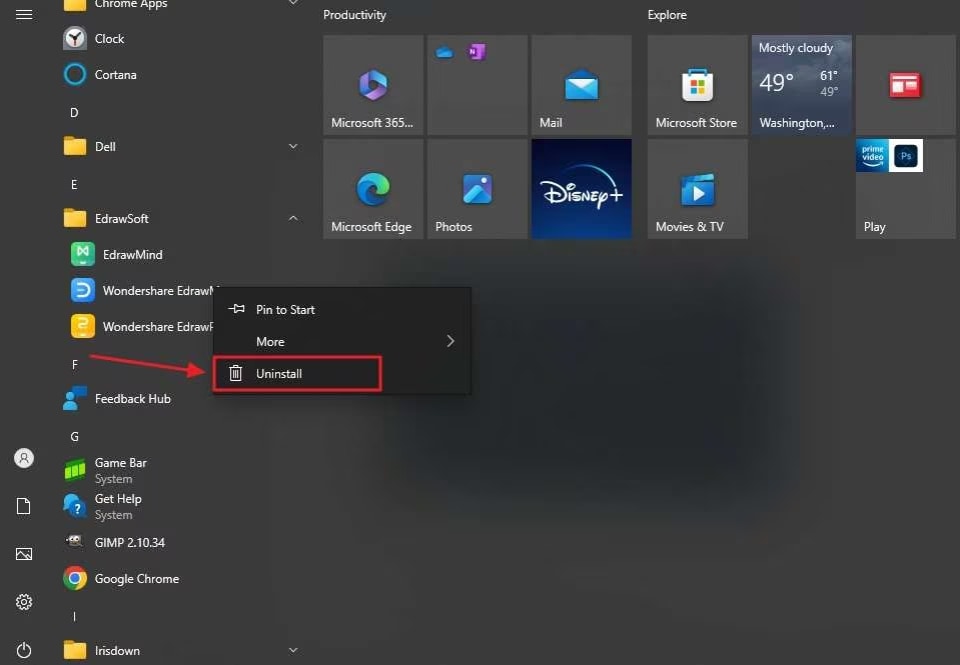
Task: Click the yellow Wondershare Edraw app icon
Action: pyautogui.click(x=83, y=326)
